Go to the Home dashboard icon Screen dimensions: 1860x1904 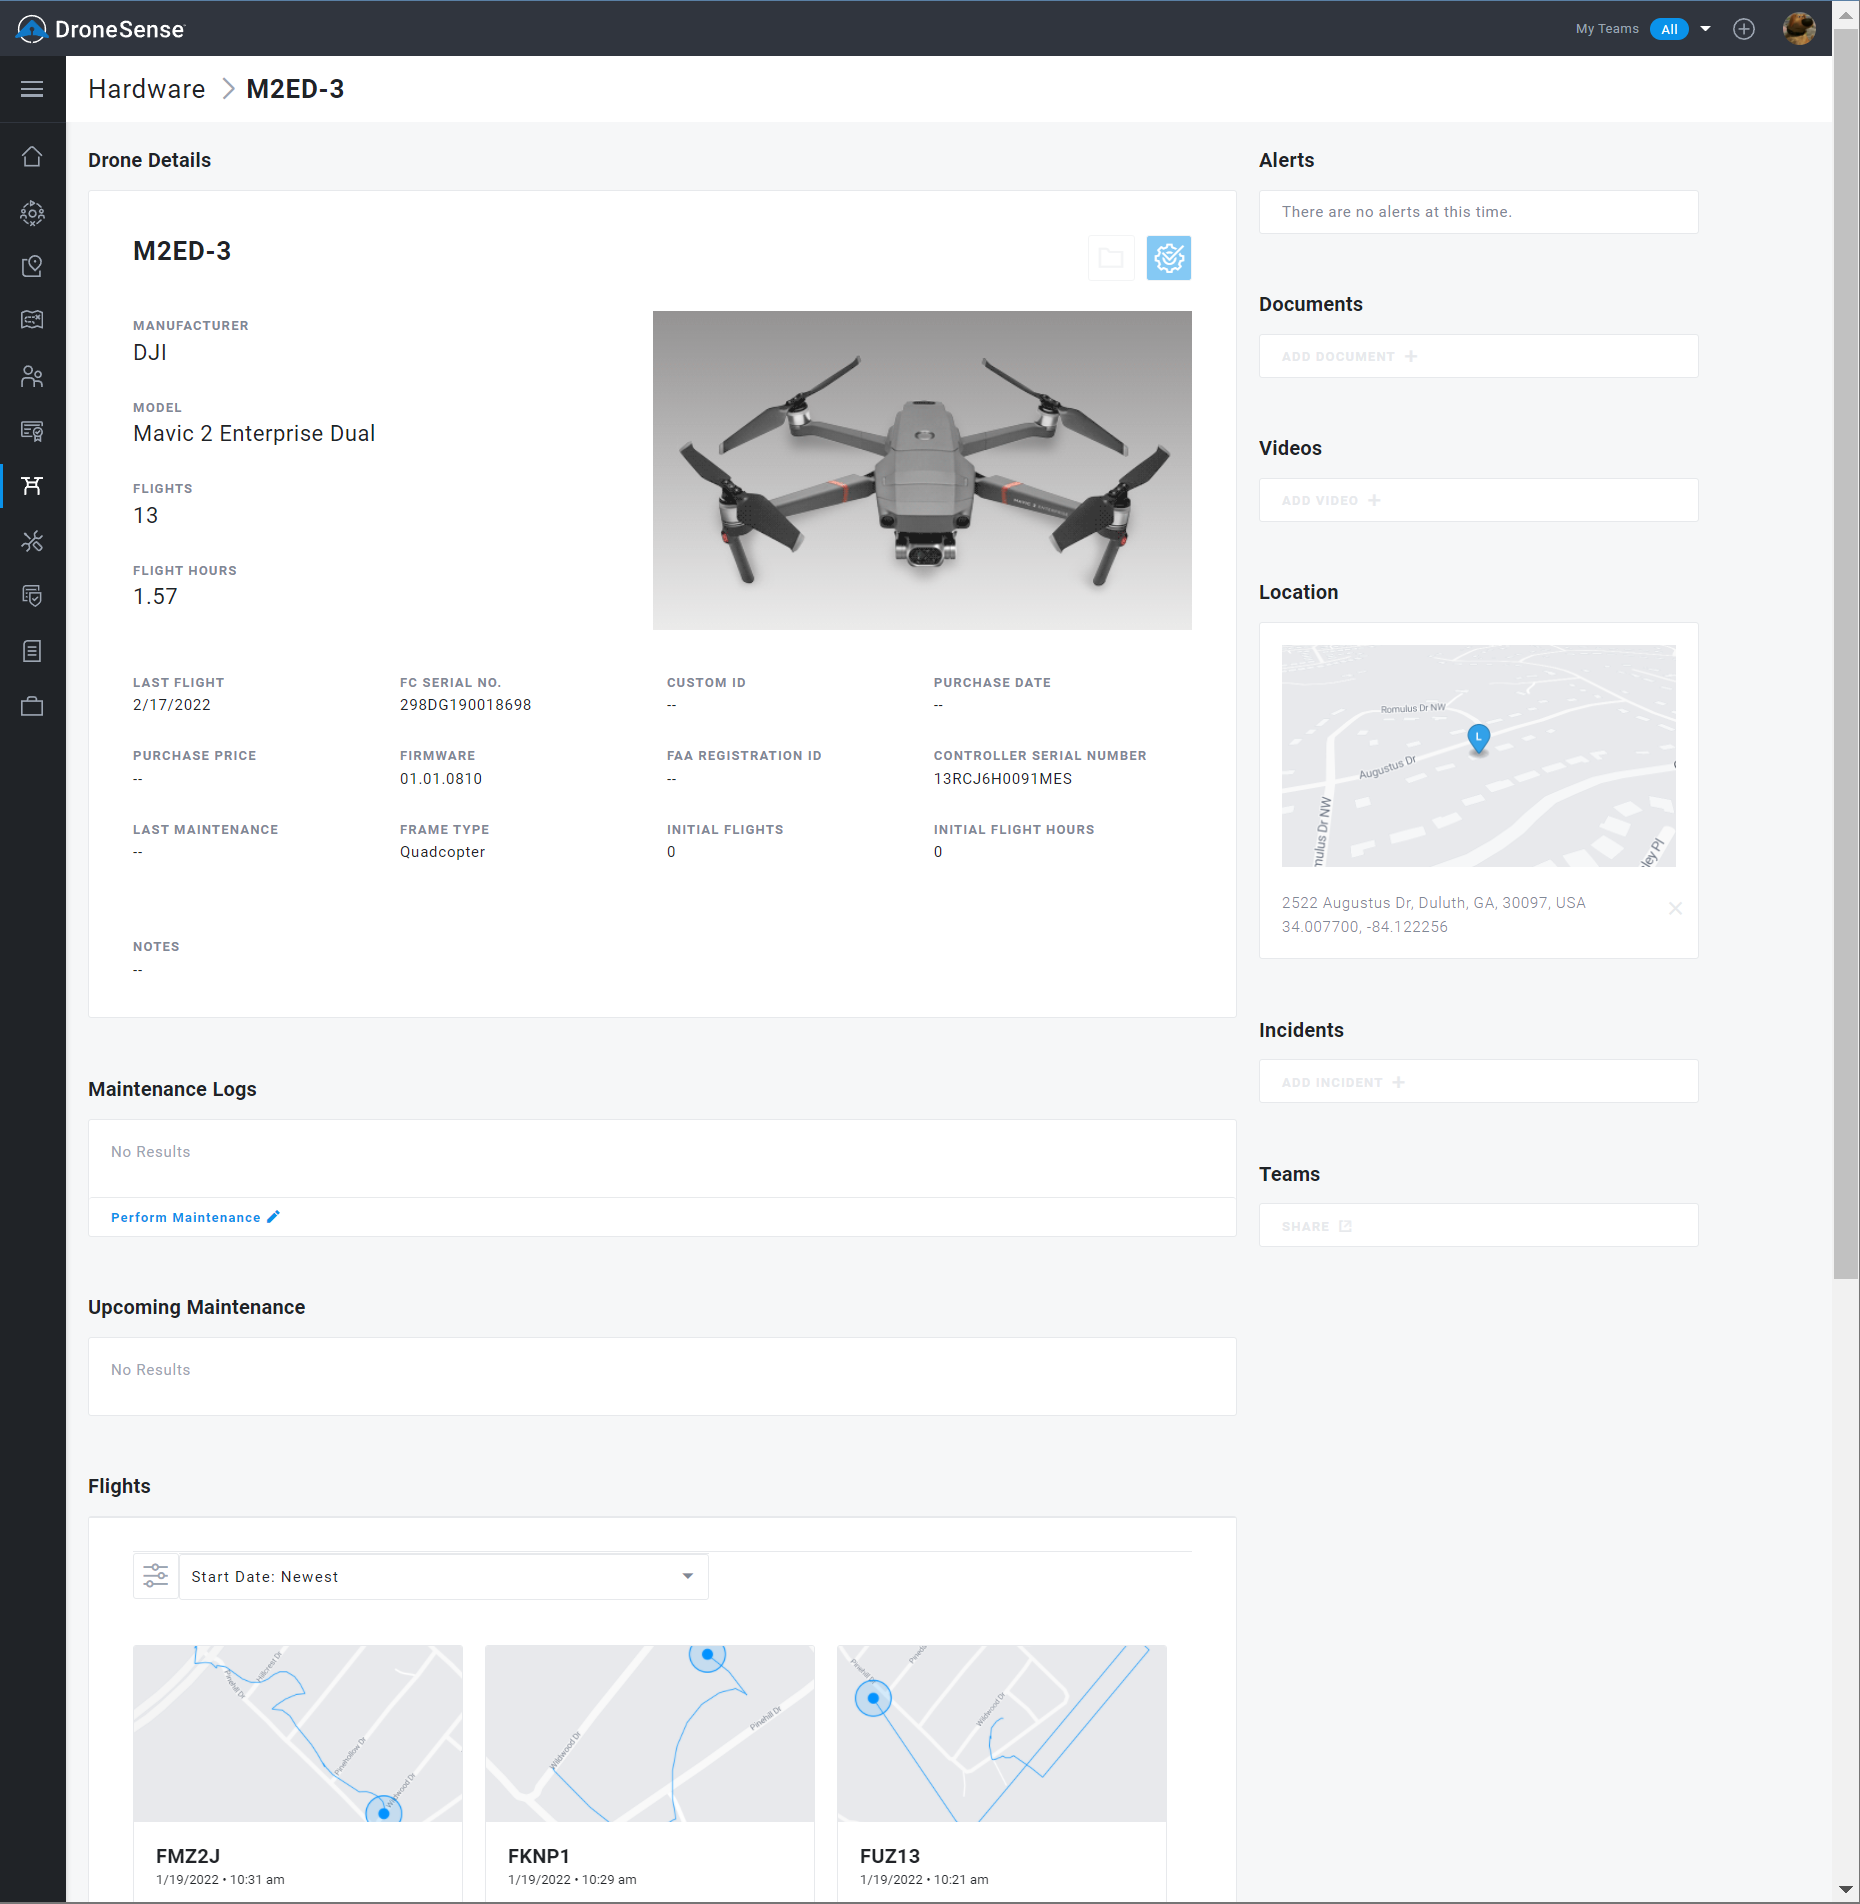32,157
